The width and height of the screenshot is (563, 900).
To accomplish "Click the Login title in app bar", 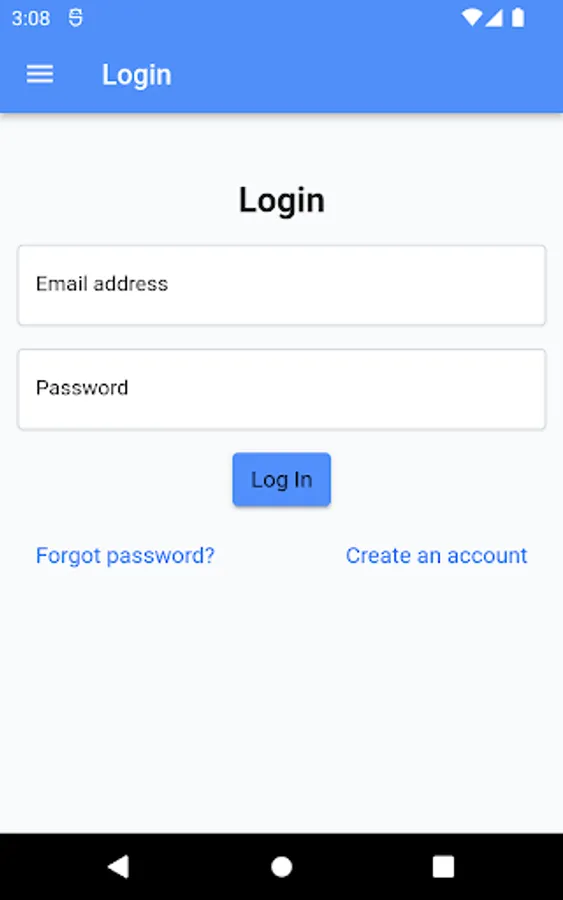I will [137, 75].
